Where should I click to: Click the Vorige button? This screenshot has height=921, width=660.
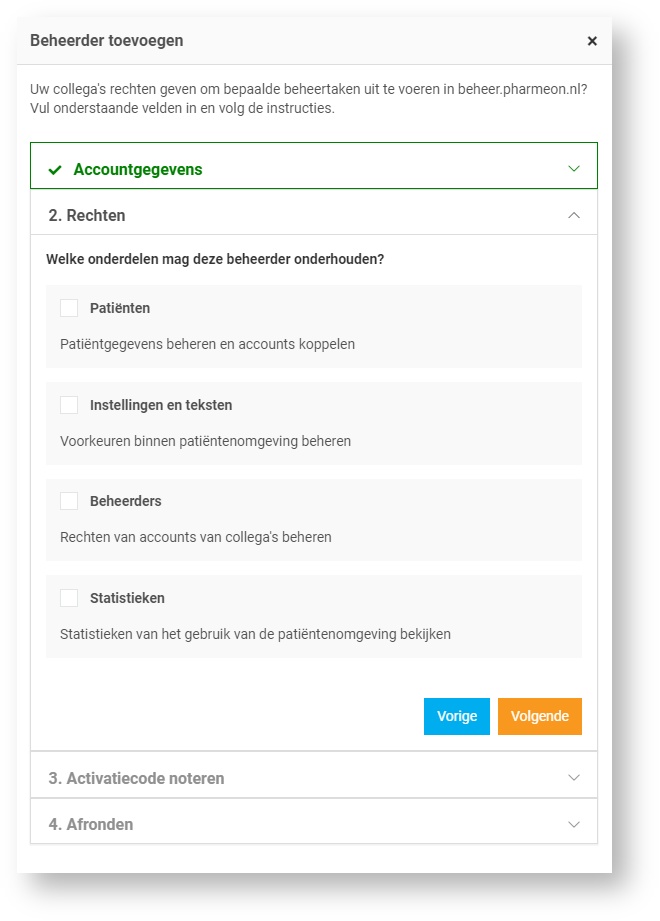(x=457, y=716)
